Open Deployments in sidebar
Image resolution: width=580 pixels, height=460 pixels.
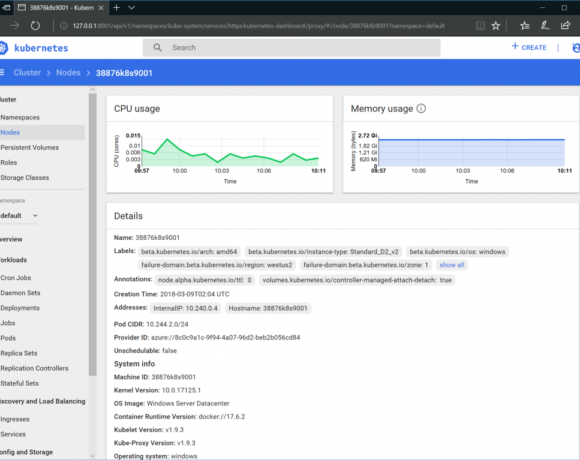point(20,308)
